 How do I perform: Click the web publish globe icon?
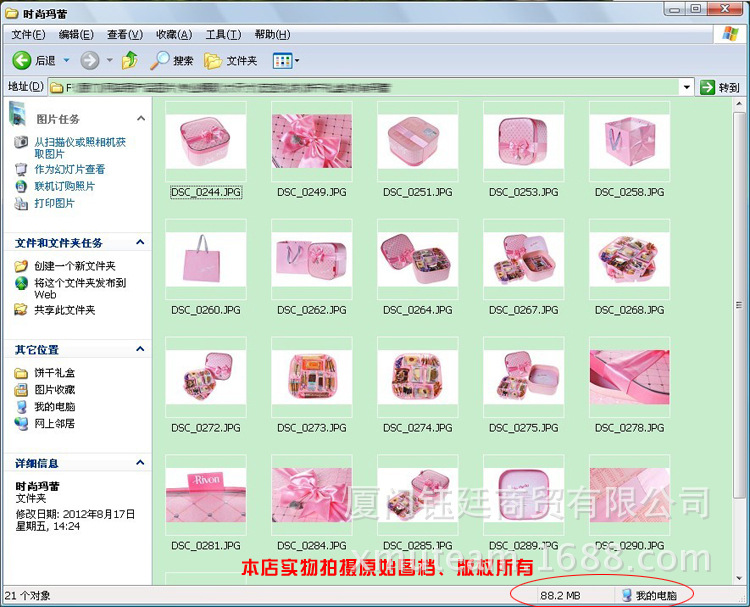click(21, 283)
